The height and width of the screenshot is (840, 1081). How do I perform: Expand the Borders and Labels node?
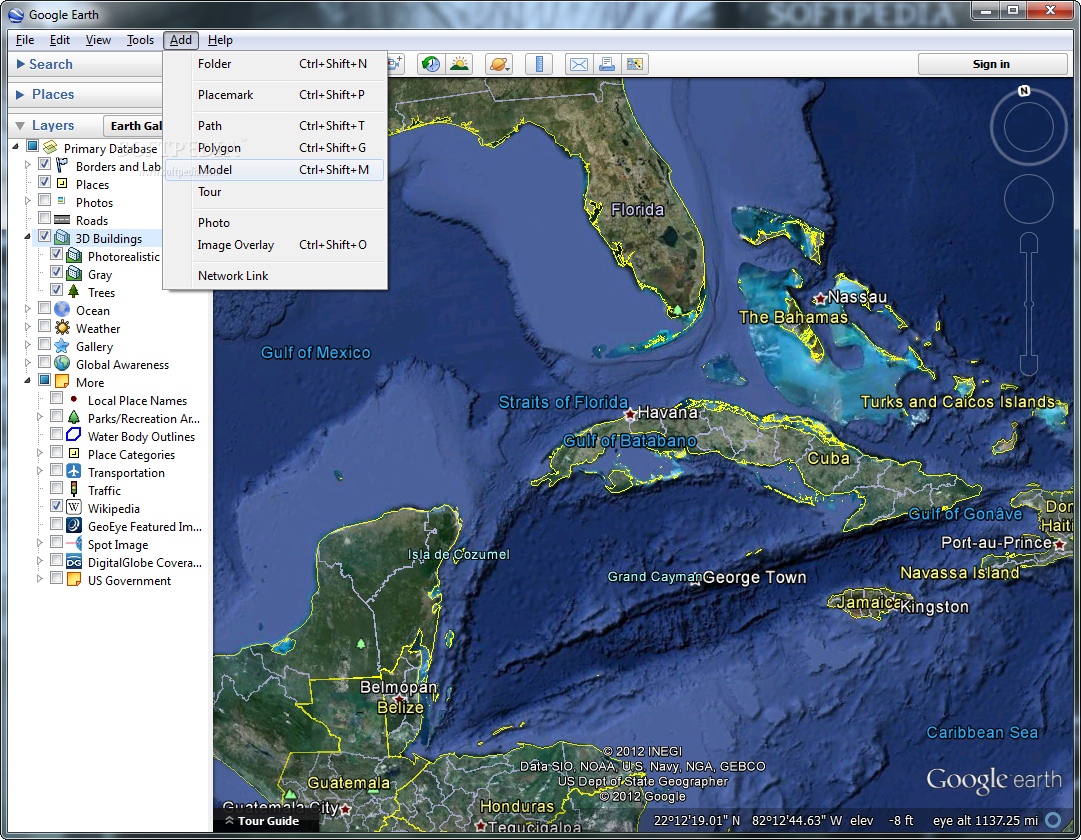click(28, 165)
